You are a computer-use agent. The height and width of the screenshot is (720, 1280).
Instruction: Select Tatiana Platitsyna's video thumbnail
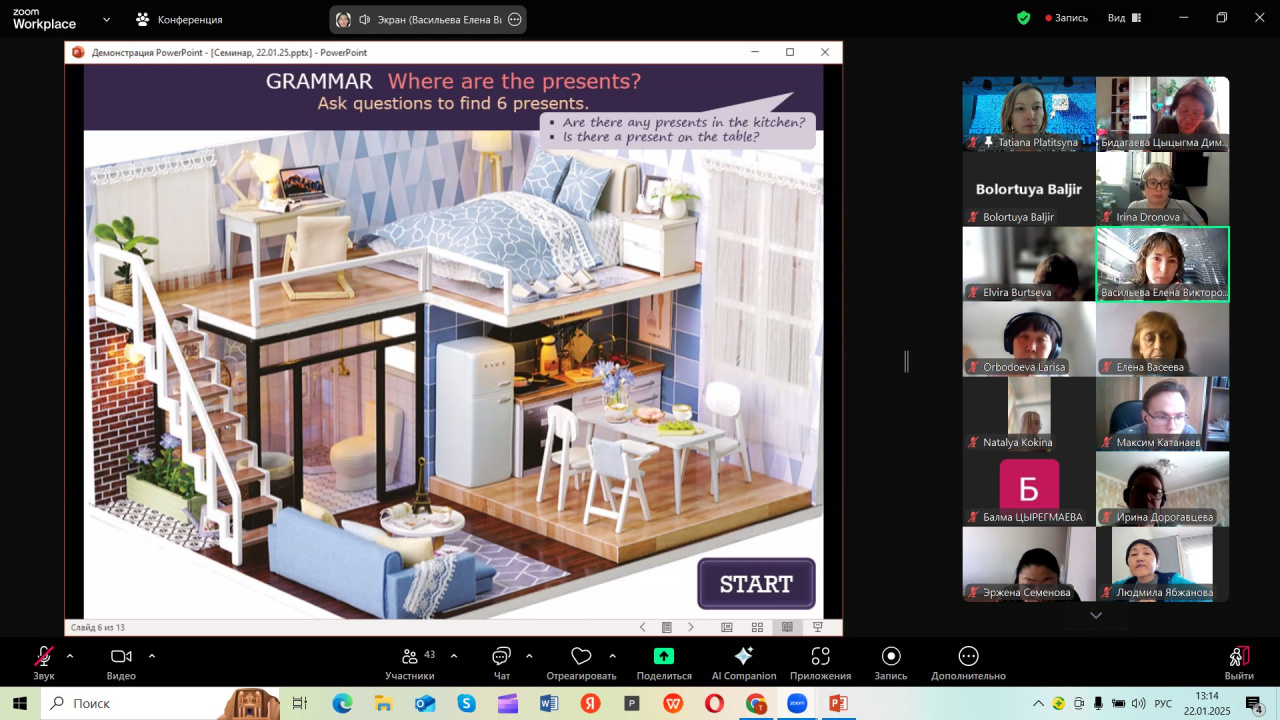[x=1028, y=113]
